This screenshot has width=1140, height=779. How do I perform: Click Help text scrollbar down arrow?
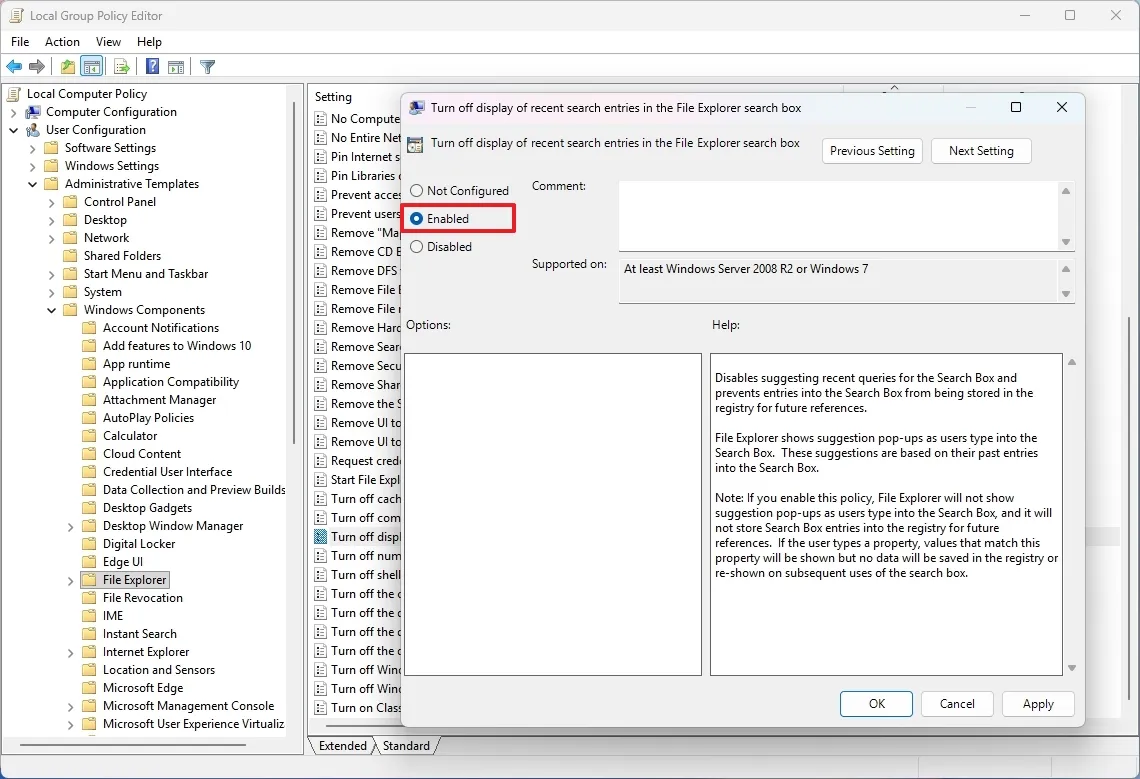[x=1071, y=668]
